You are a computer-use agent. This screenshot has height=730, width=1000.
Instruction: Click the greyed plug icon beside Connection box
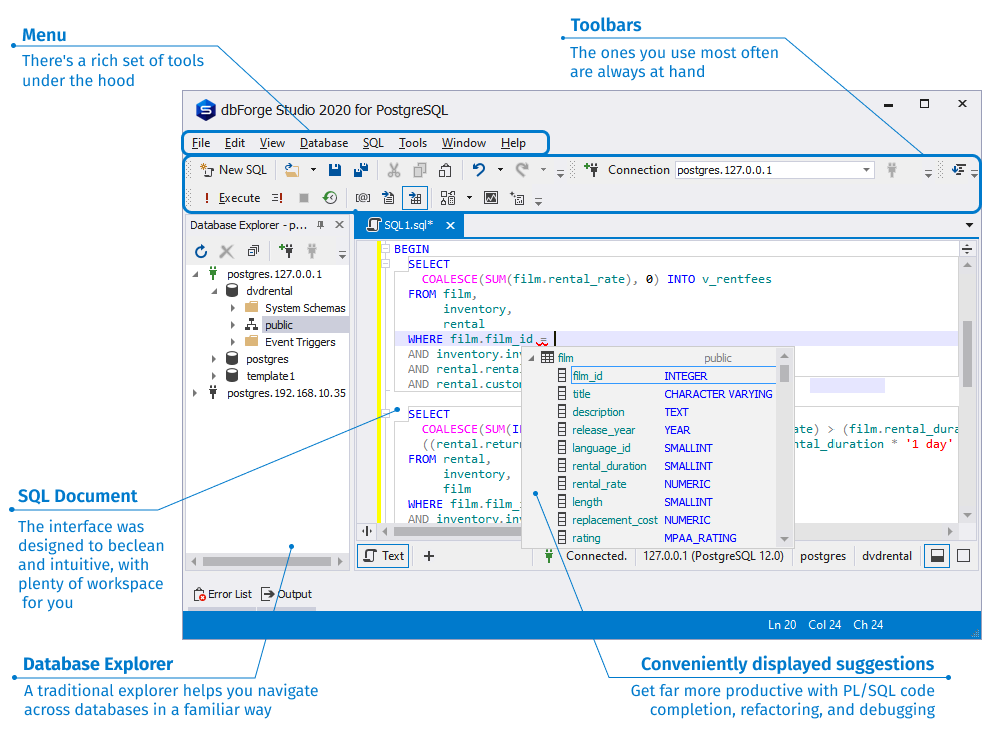click(x=892, y=170)
